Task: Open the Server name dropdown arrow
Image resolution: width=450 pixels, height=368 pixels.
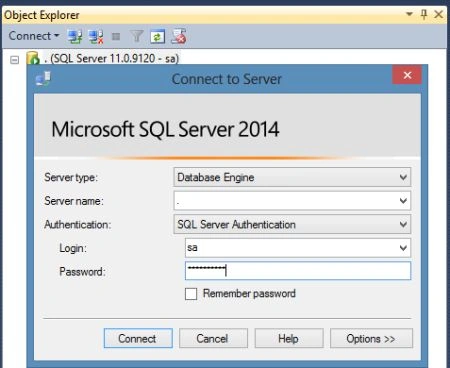Action: (x=403, y=201)
